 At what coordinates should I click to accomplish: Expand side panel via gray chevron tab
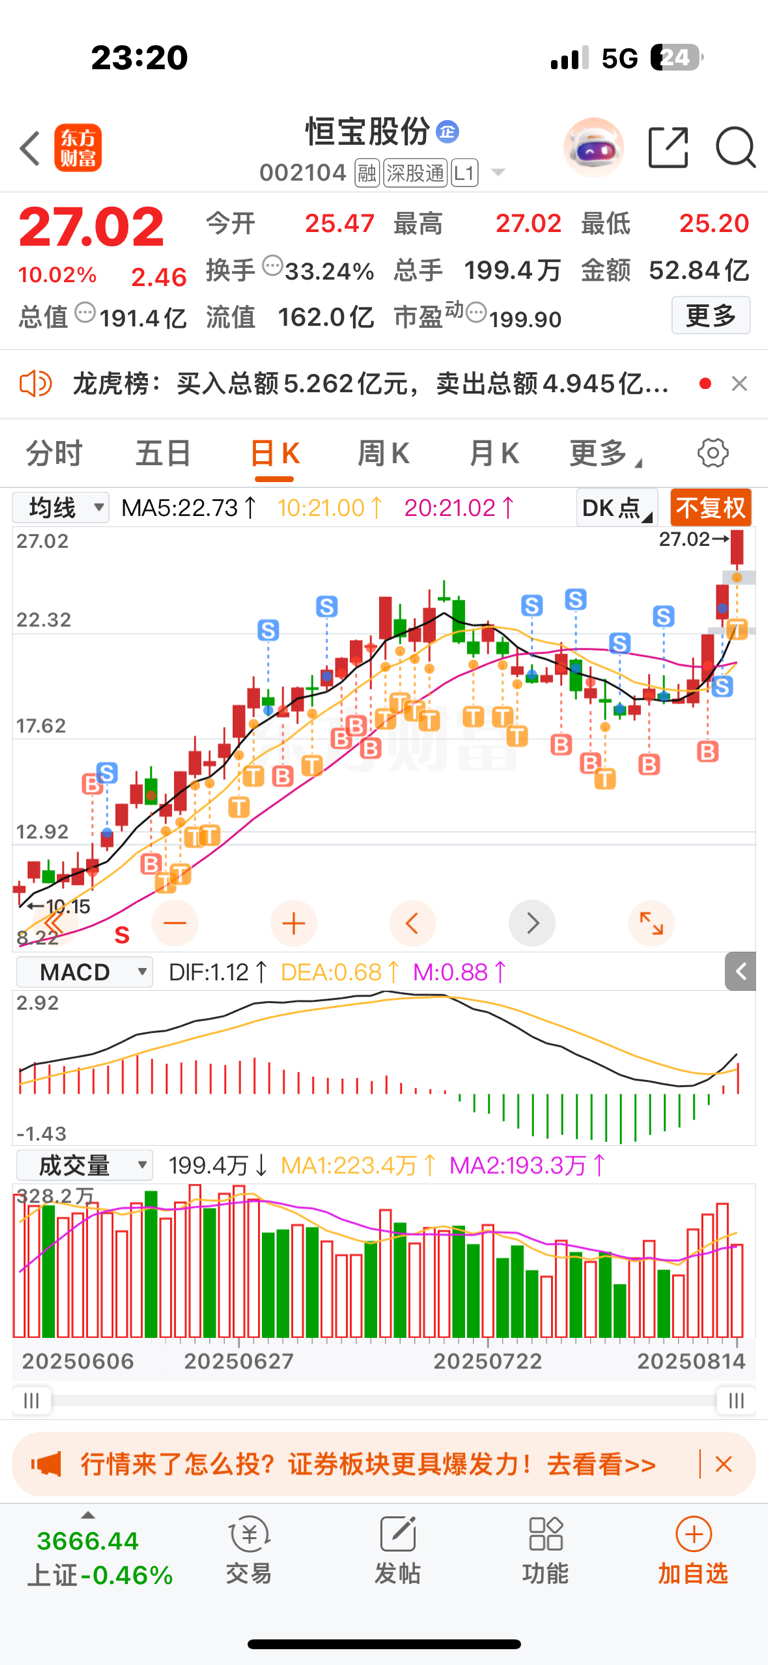point(740,971)
